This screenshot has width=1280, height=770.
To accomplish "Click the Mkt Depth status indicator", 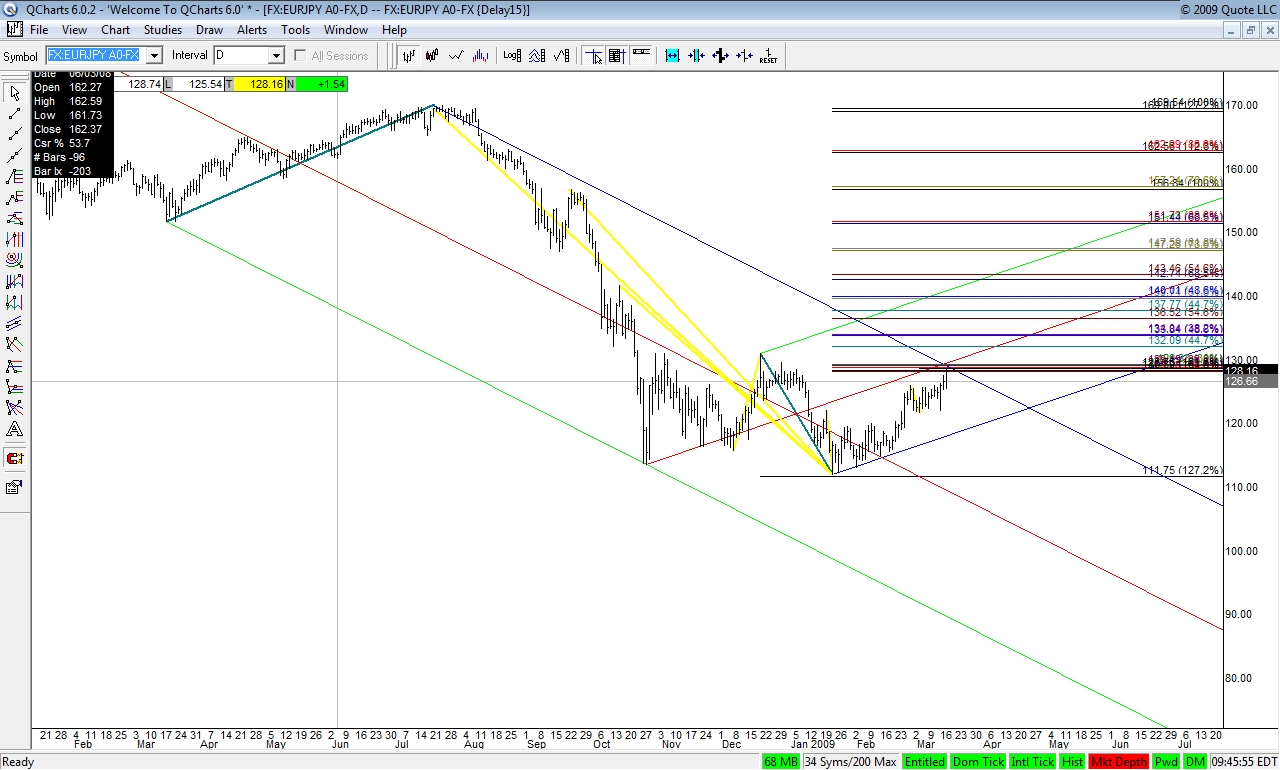I will click(x=1118, y=762).
